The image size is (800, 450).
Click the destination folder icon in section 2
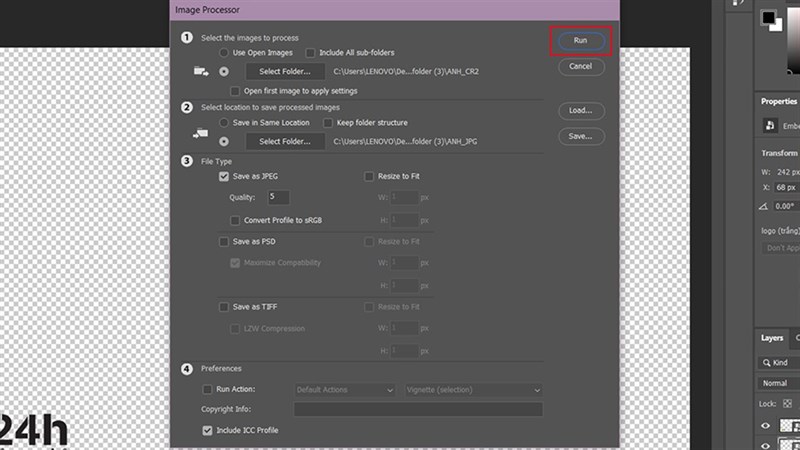(x=201, y=134)
